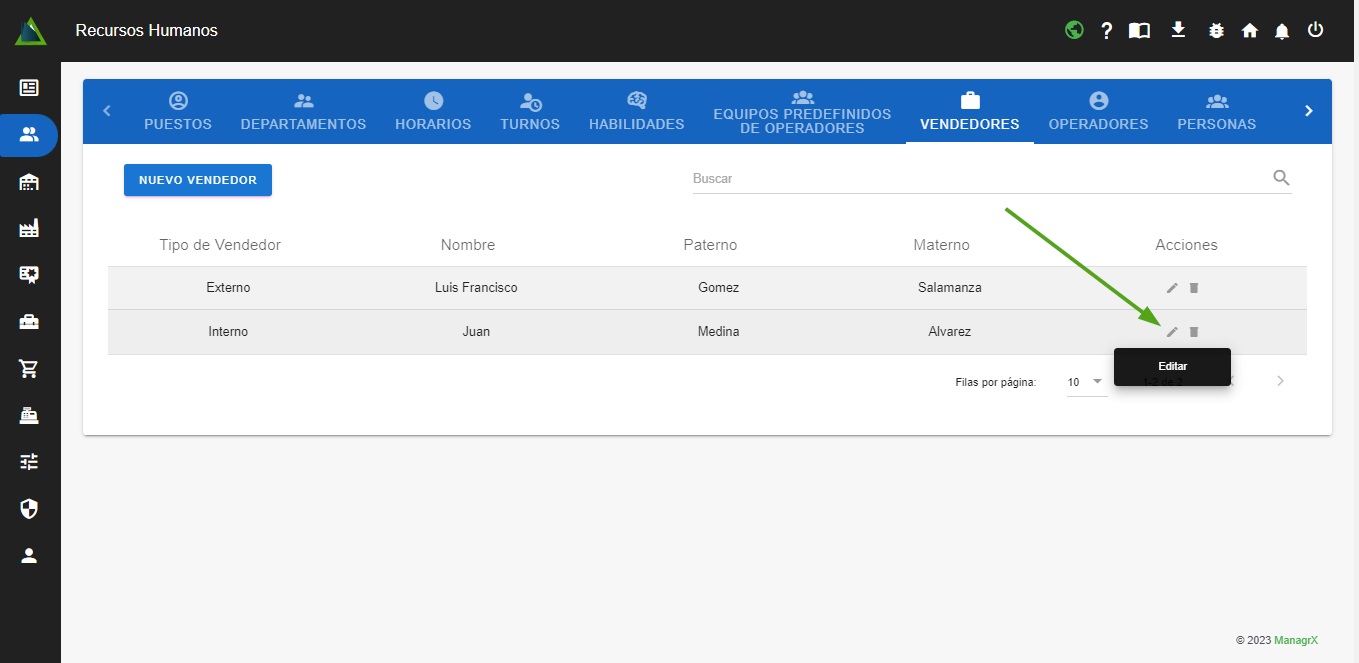The image size is (1359, 663).
Task: Click the edit pencil icon for Juan Medina
Action: click(1172, 332)
